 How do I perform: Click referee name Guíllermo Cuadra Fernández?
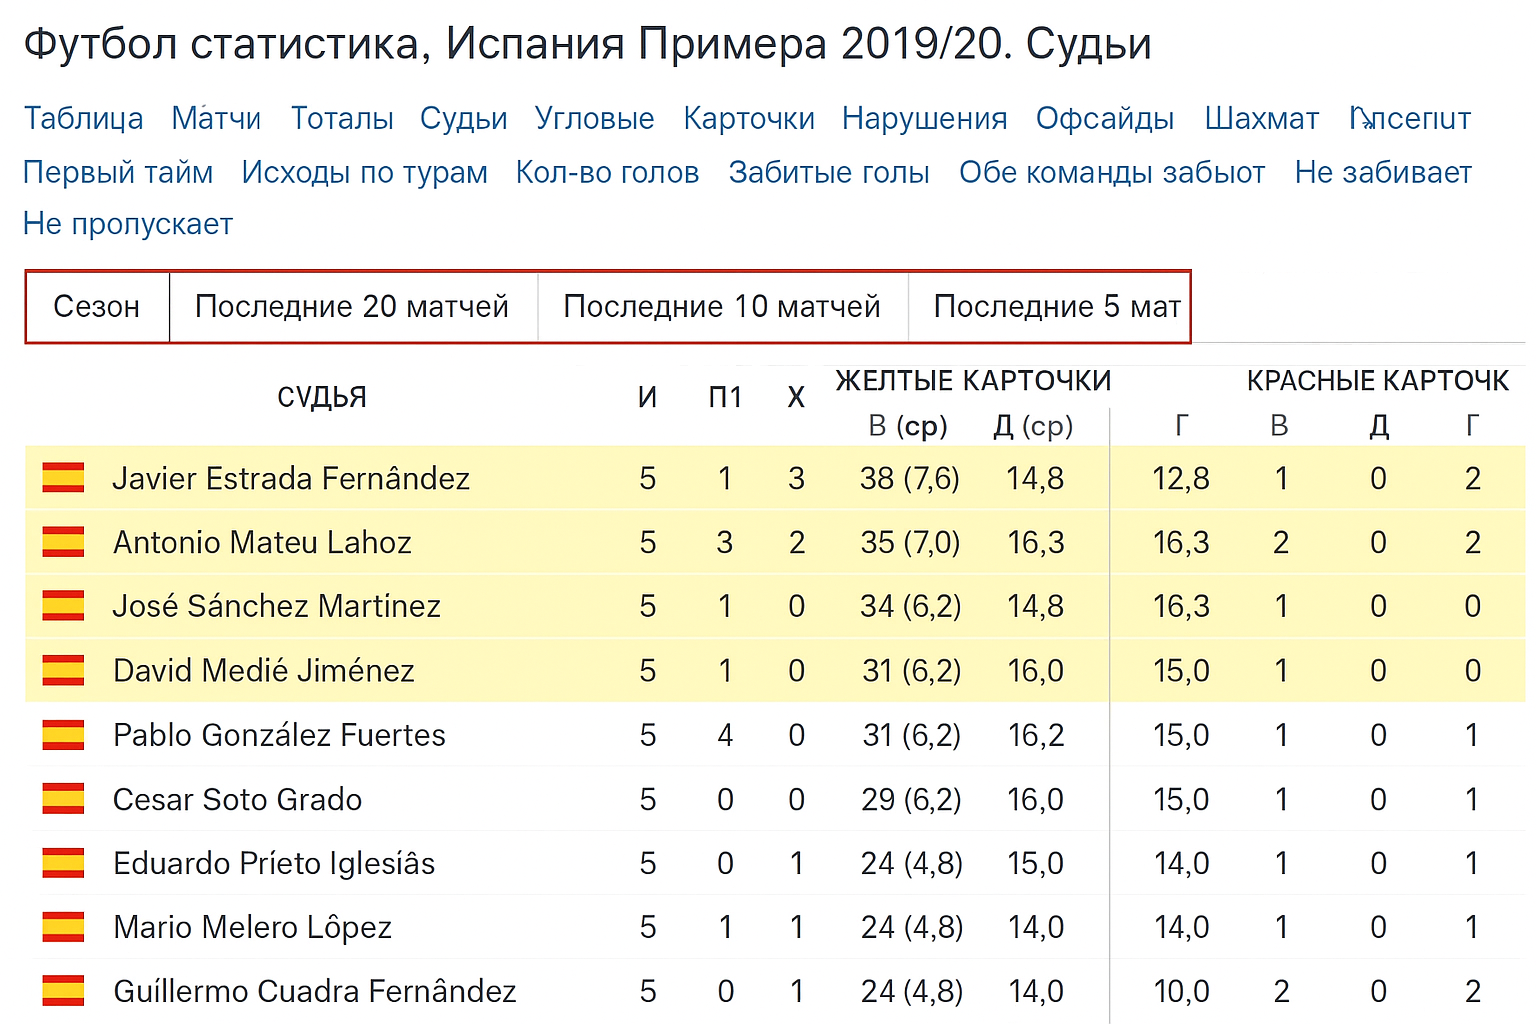pos(315,991)
